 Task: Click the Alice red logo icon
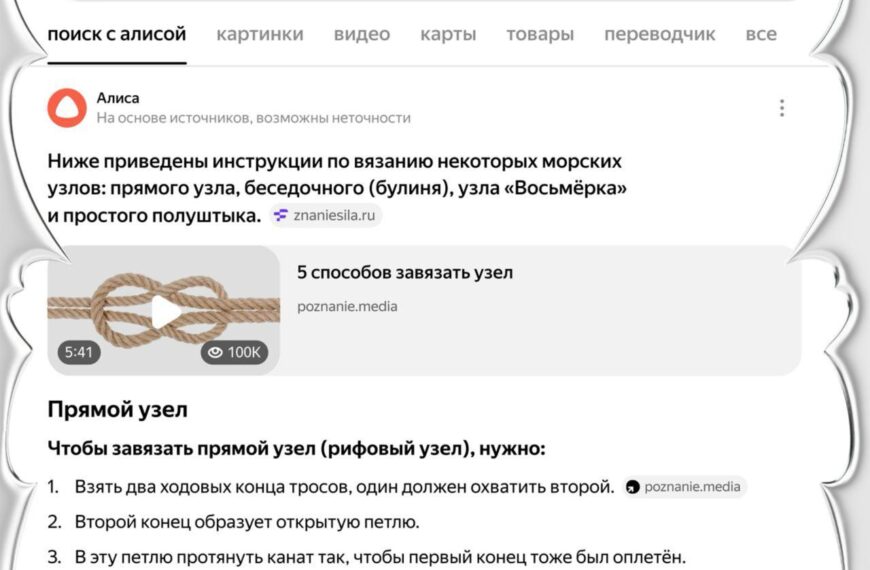point(67,108)
